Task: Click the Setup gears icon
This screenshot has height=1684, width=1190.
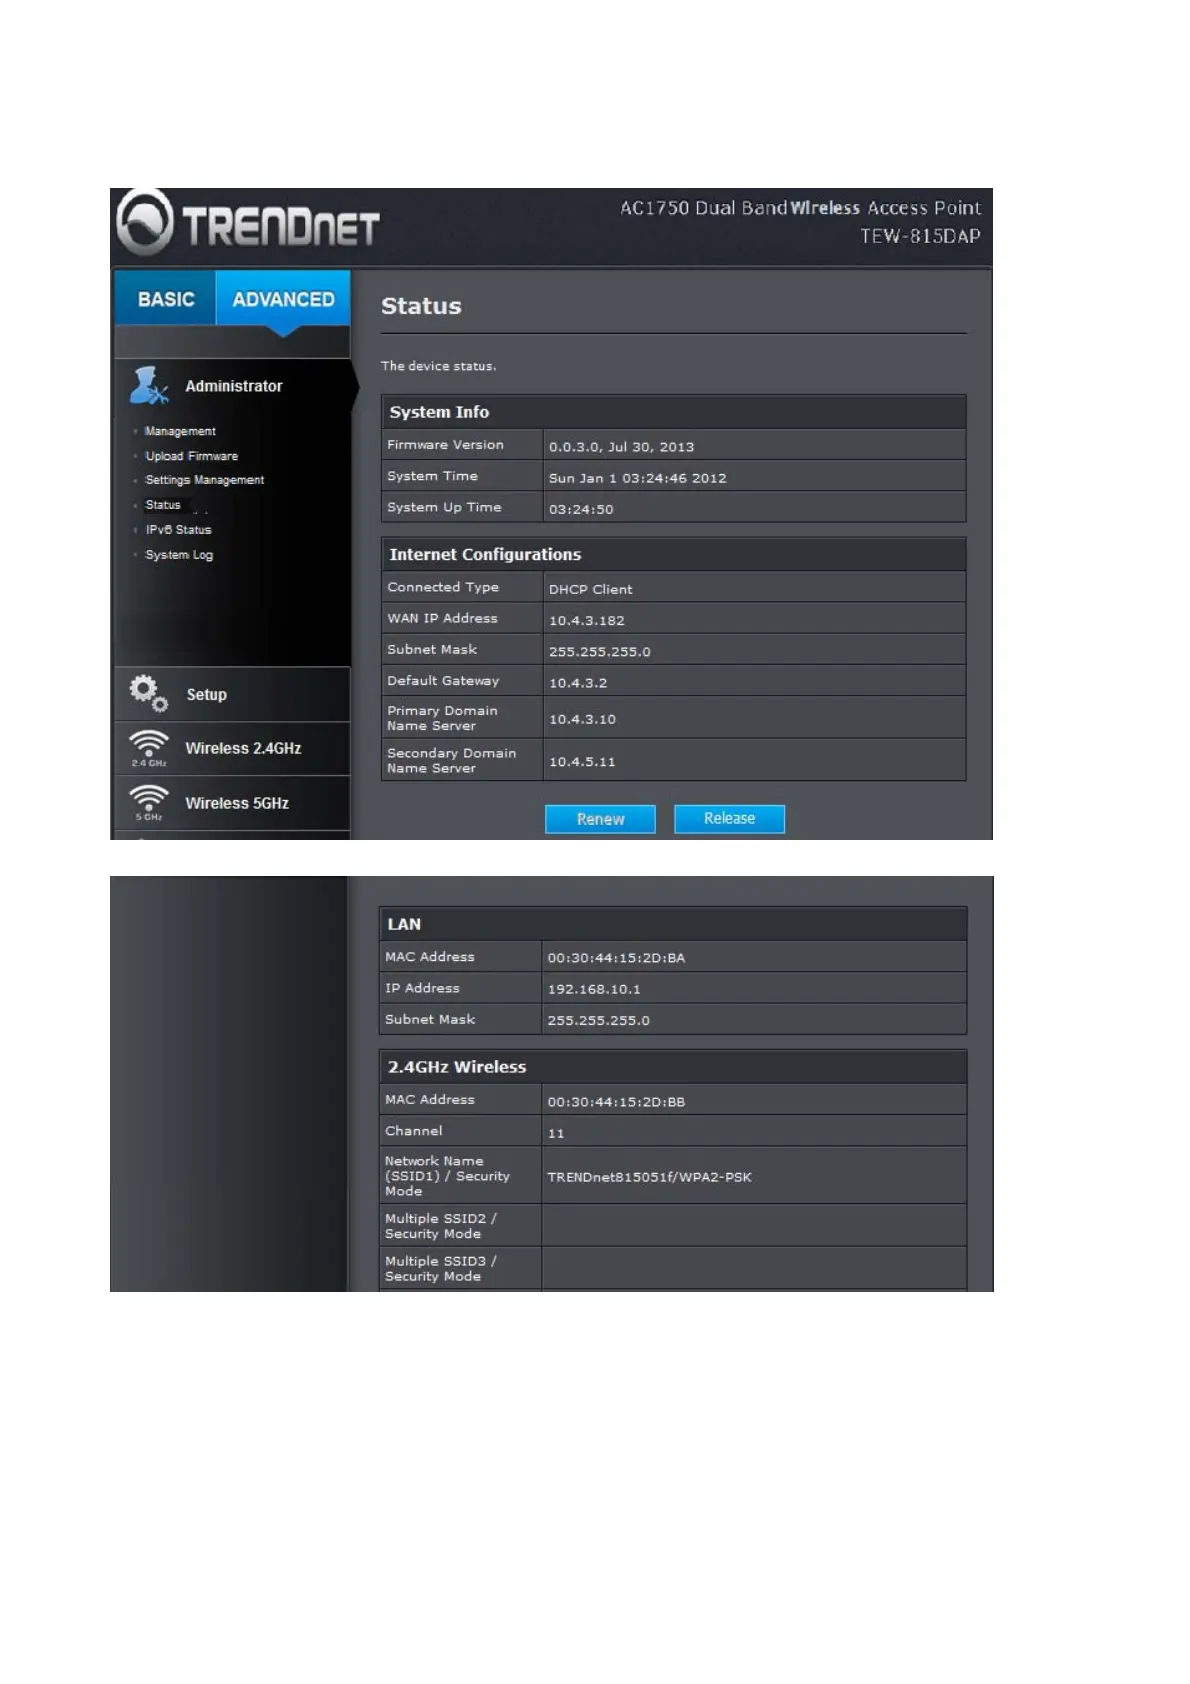Action: point(148,693)
